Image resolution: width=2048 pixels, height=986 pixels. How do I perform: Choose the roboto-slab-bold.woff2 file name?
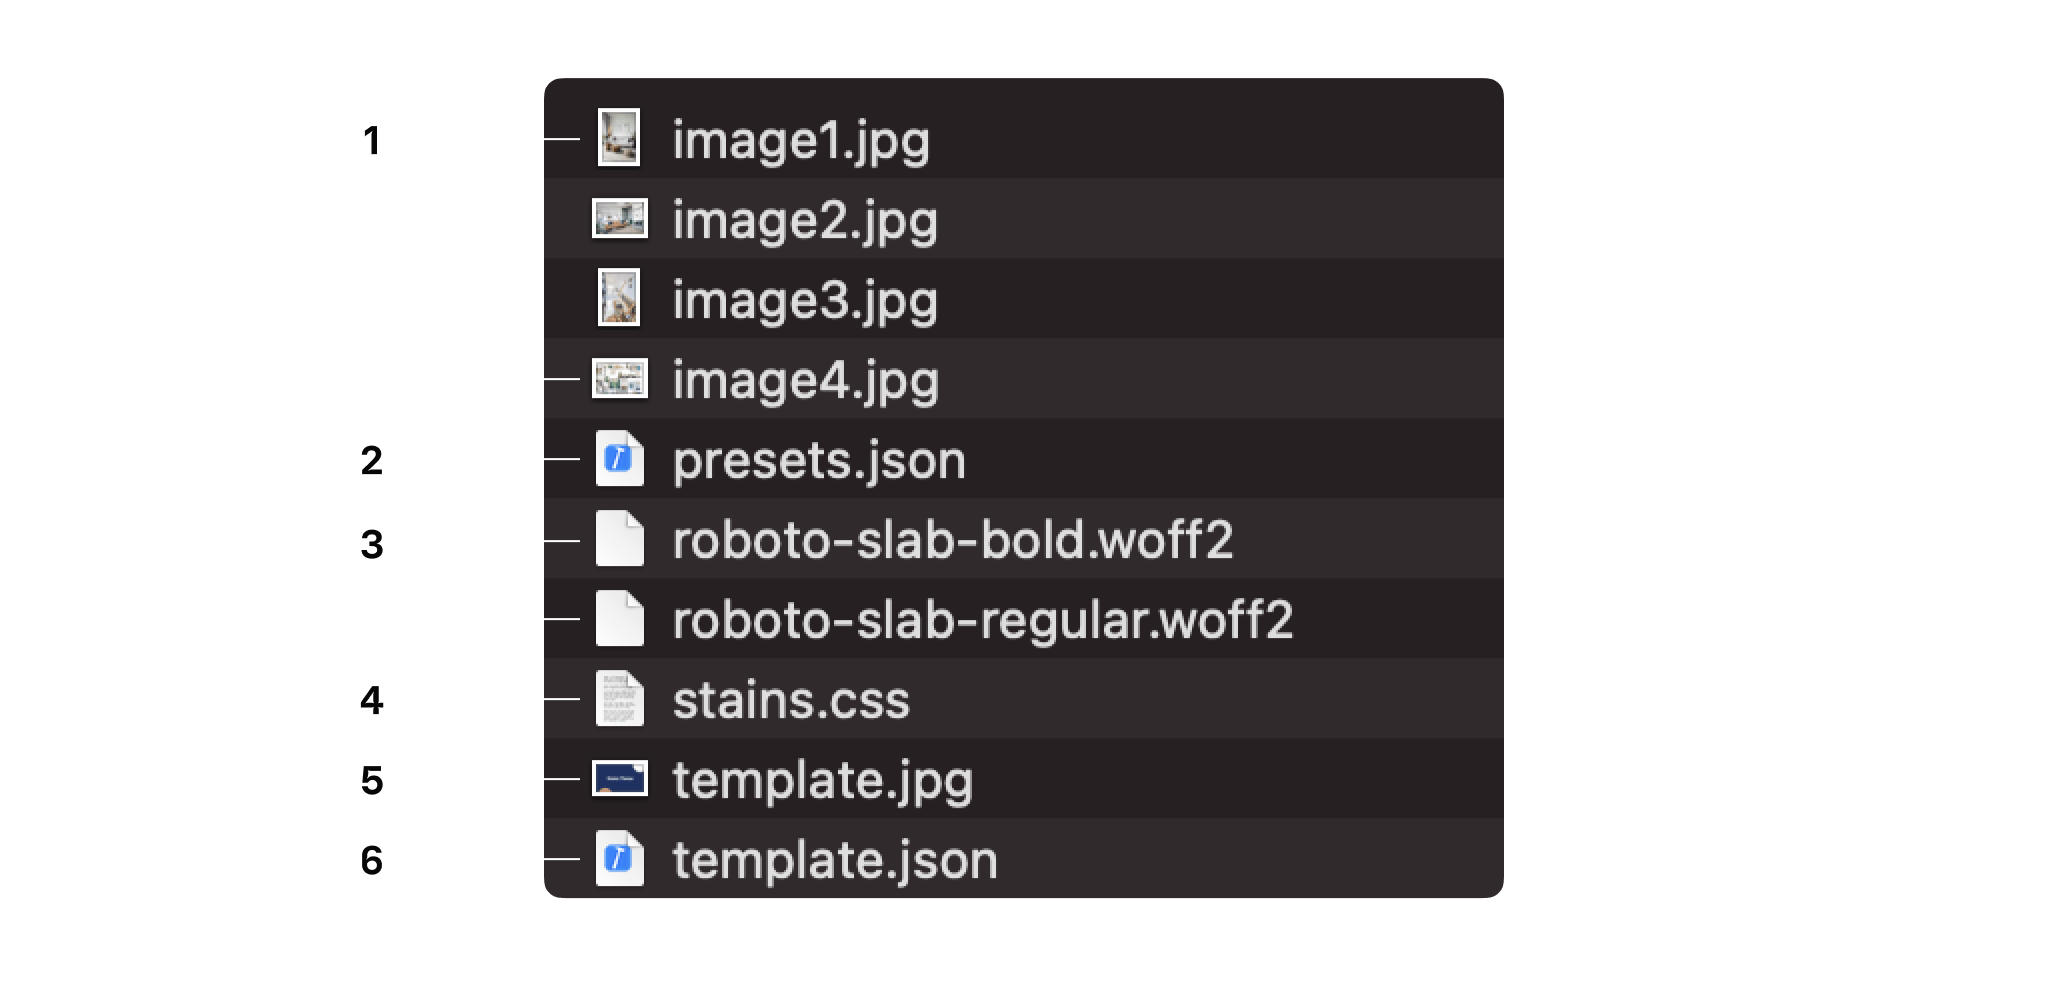(x=953, y=540)
